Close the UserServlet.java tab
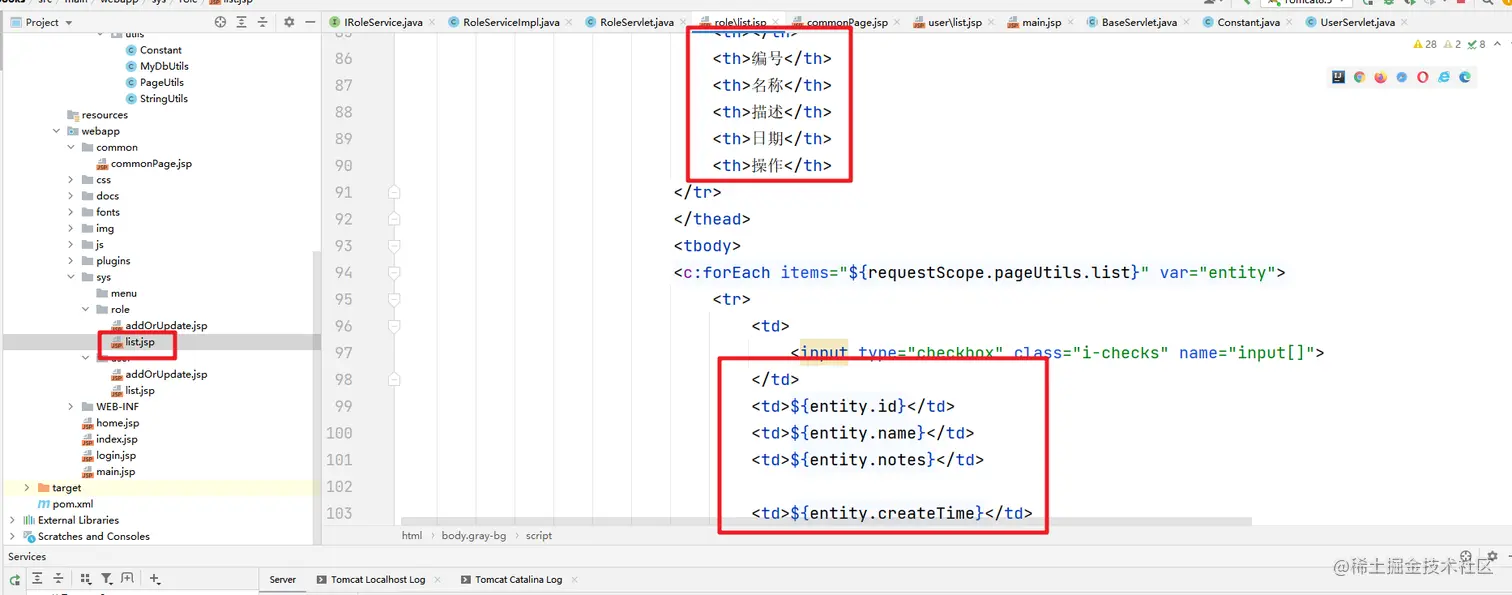This screenshot has width=1512, height=595. pyautogui.click(x=1405, y=22)
